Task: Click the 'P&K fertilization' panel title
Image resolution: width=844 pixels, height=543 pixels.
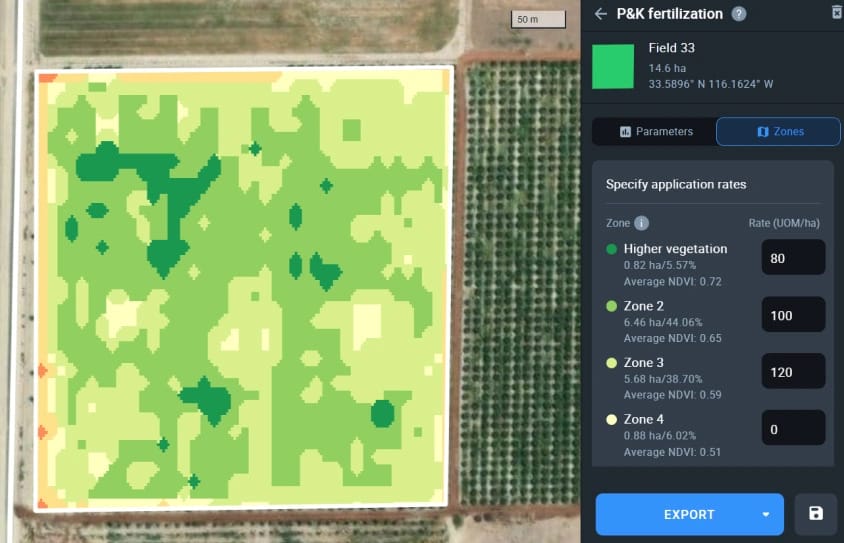Action: pyautogui.click(x=669, y=14)
